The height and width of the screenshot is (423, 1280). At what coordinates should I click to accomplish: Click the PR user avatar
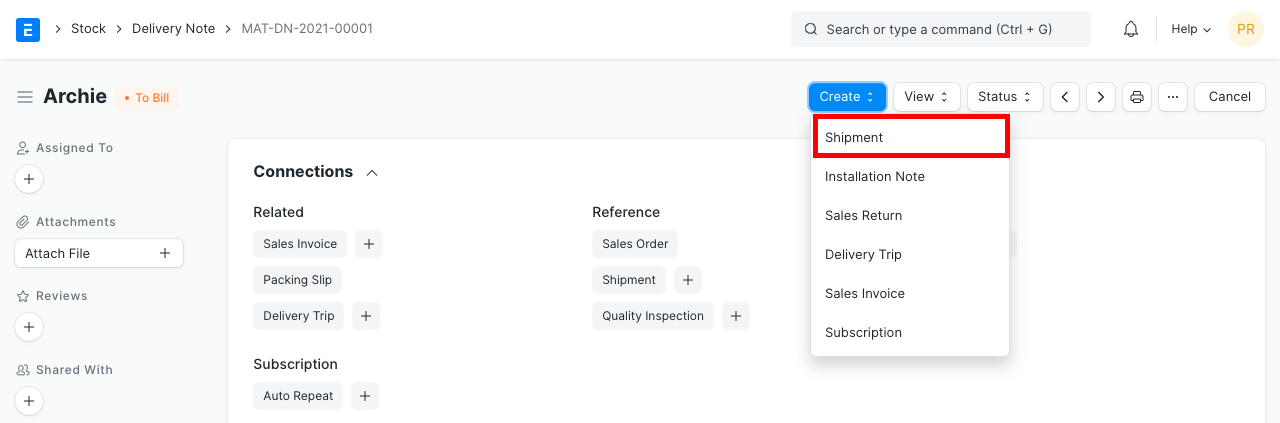(x=1245, y=29)
